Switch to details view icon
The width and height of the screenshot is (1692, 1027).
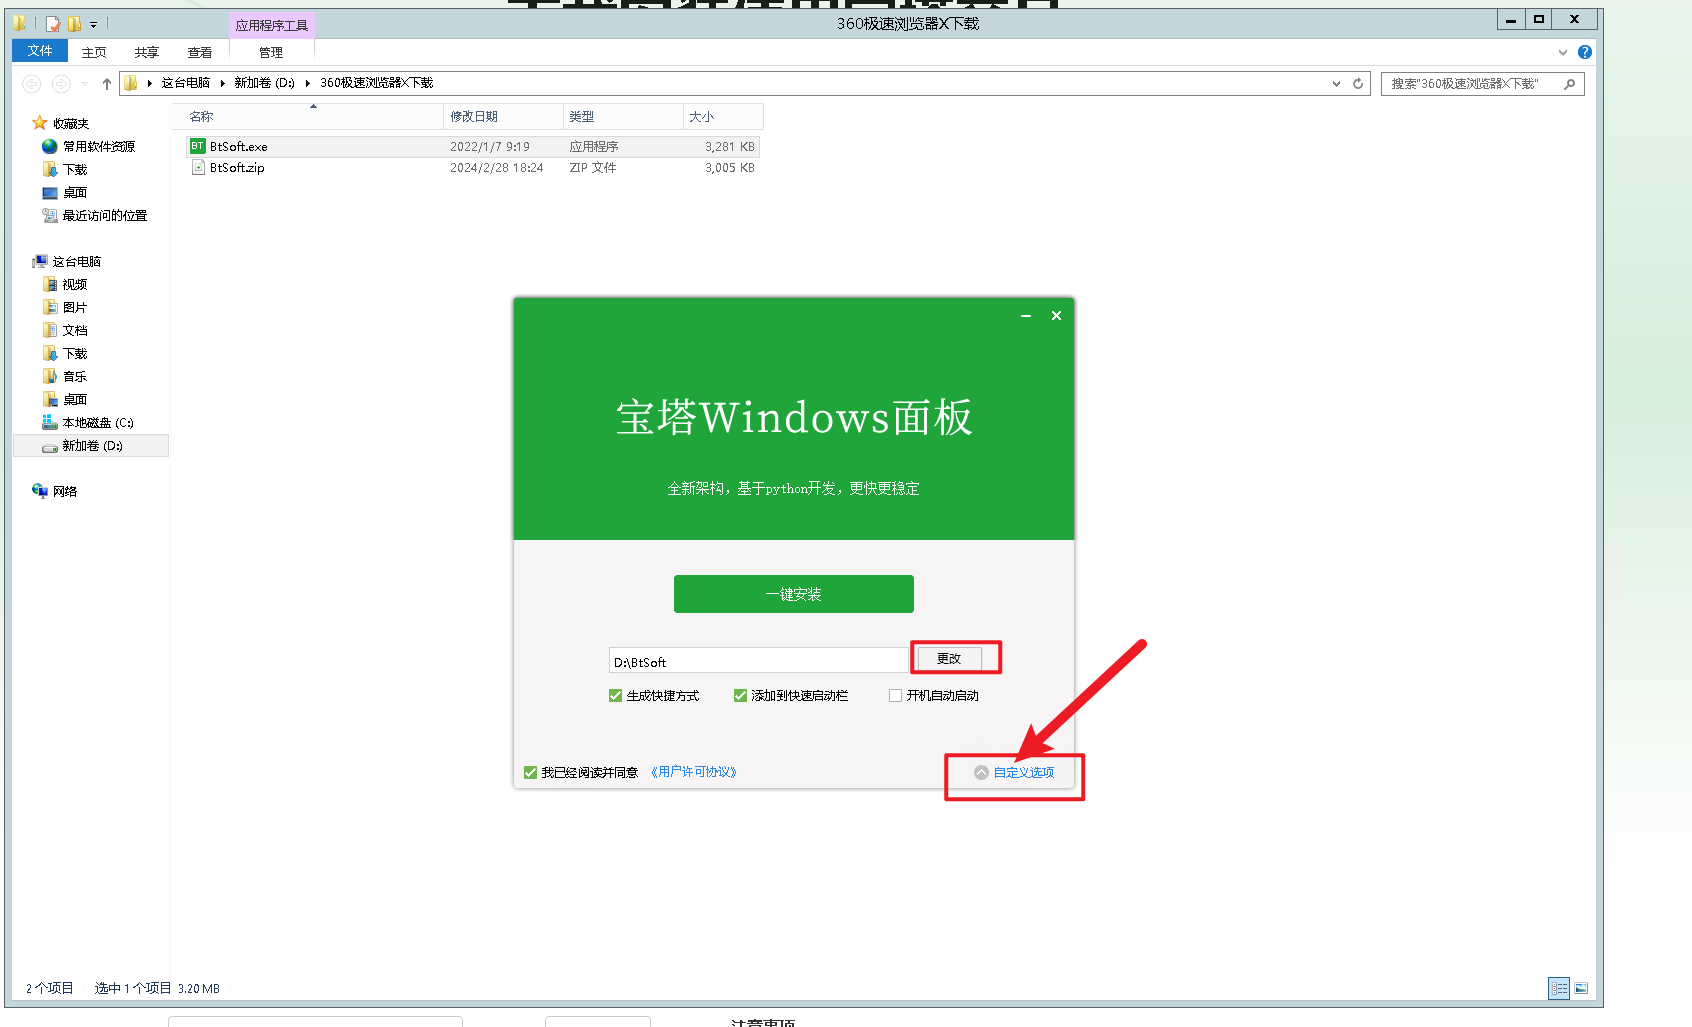[1559, 988]
